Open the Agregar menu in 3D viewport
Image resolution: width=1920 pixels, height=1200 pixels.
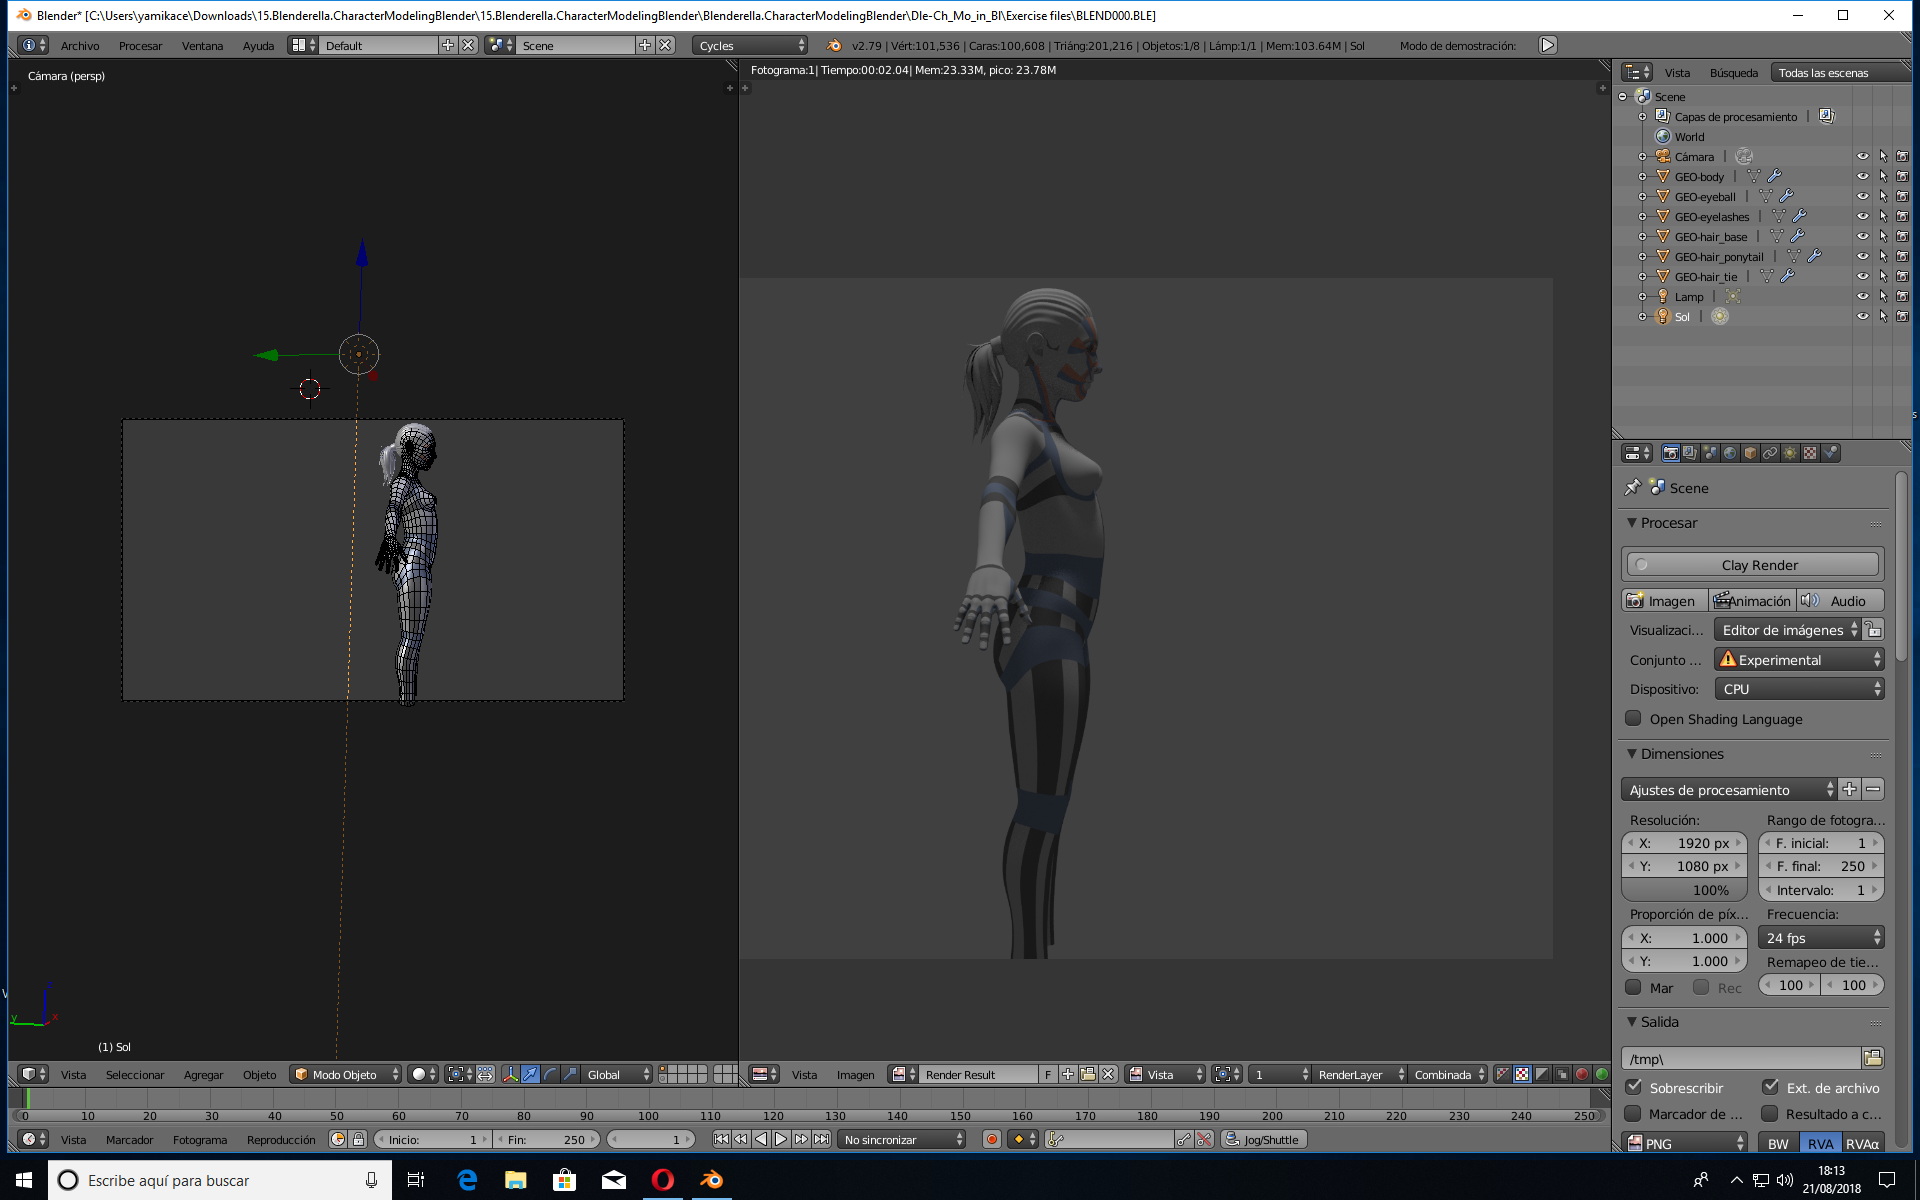tap(203, 1075)
